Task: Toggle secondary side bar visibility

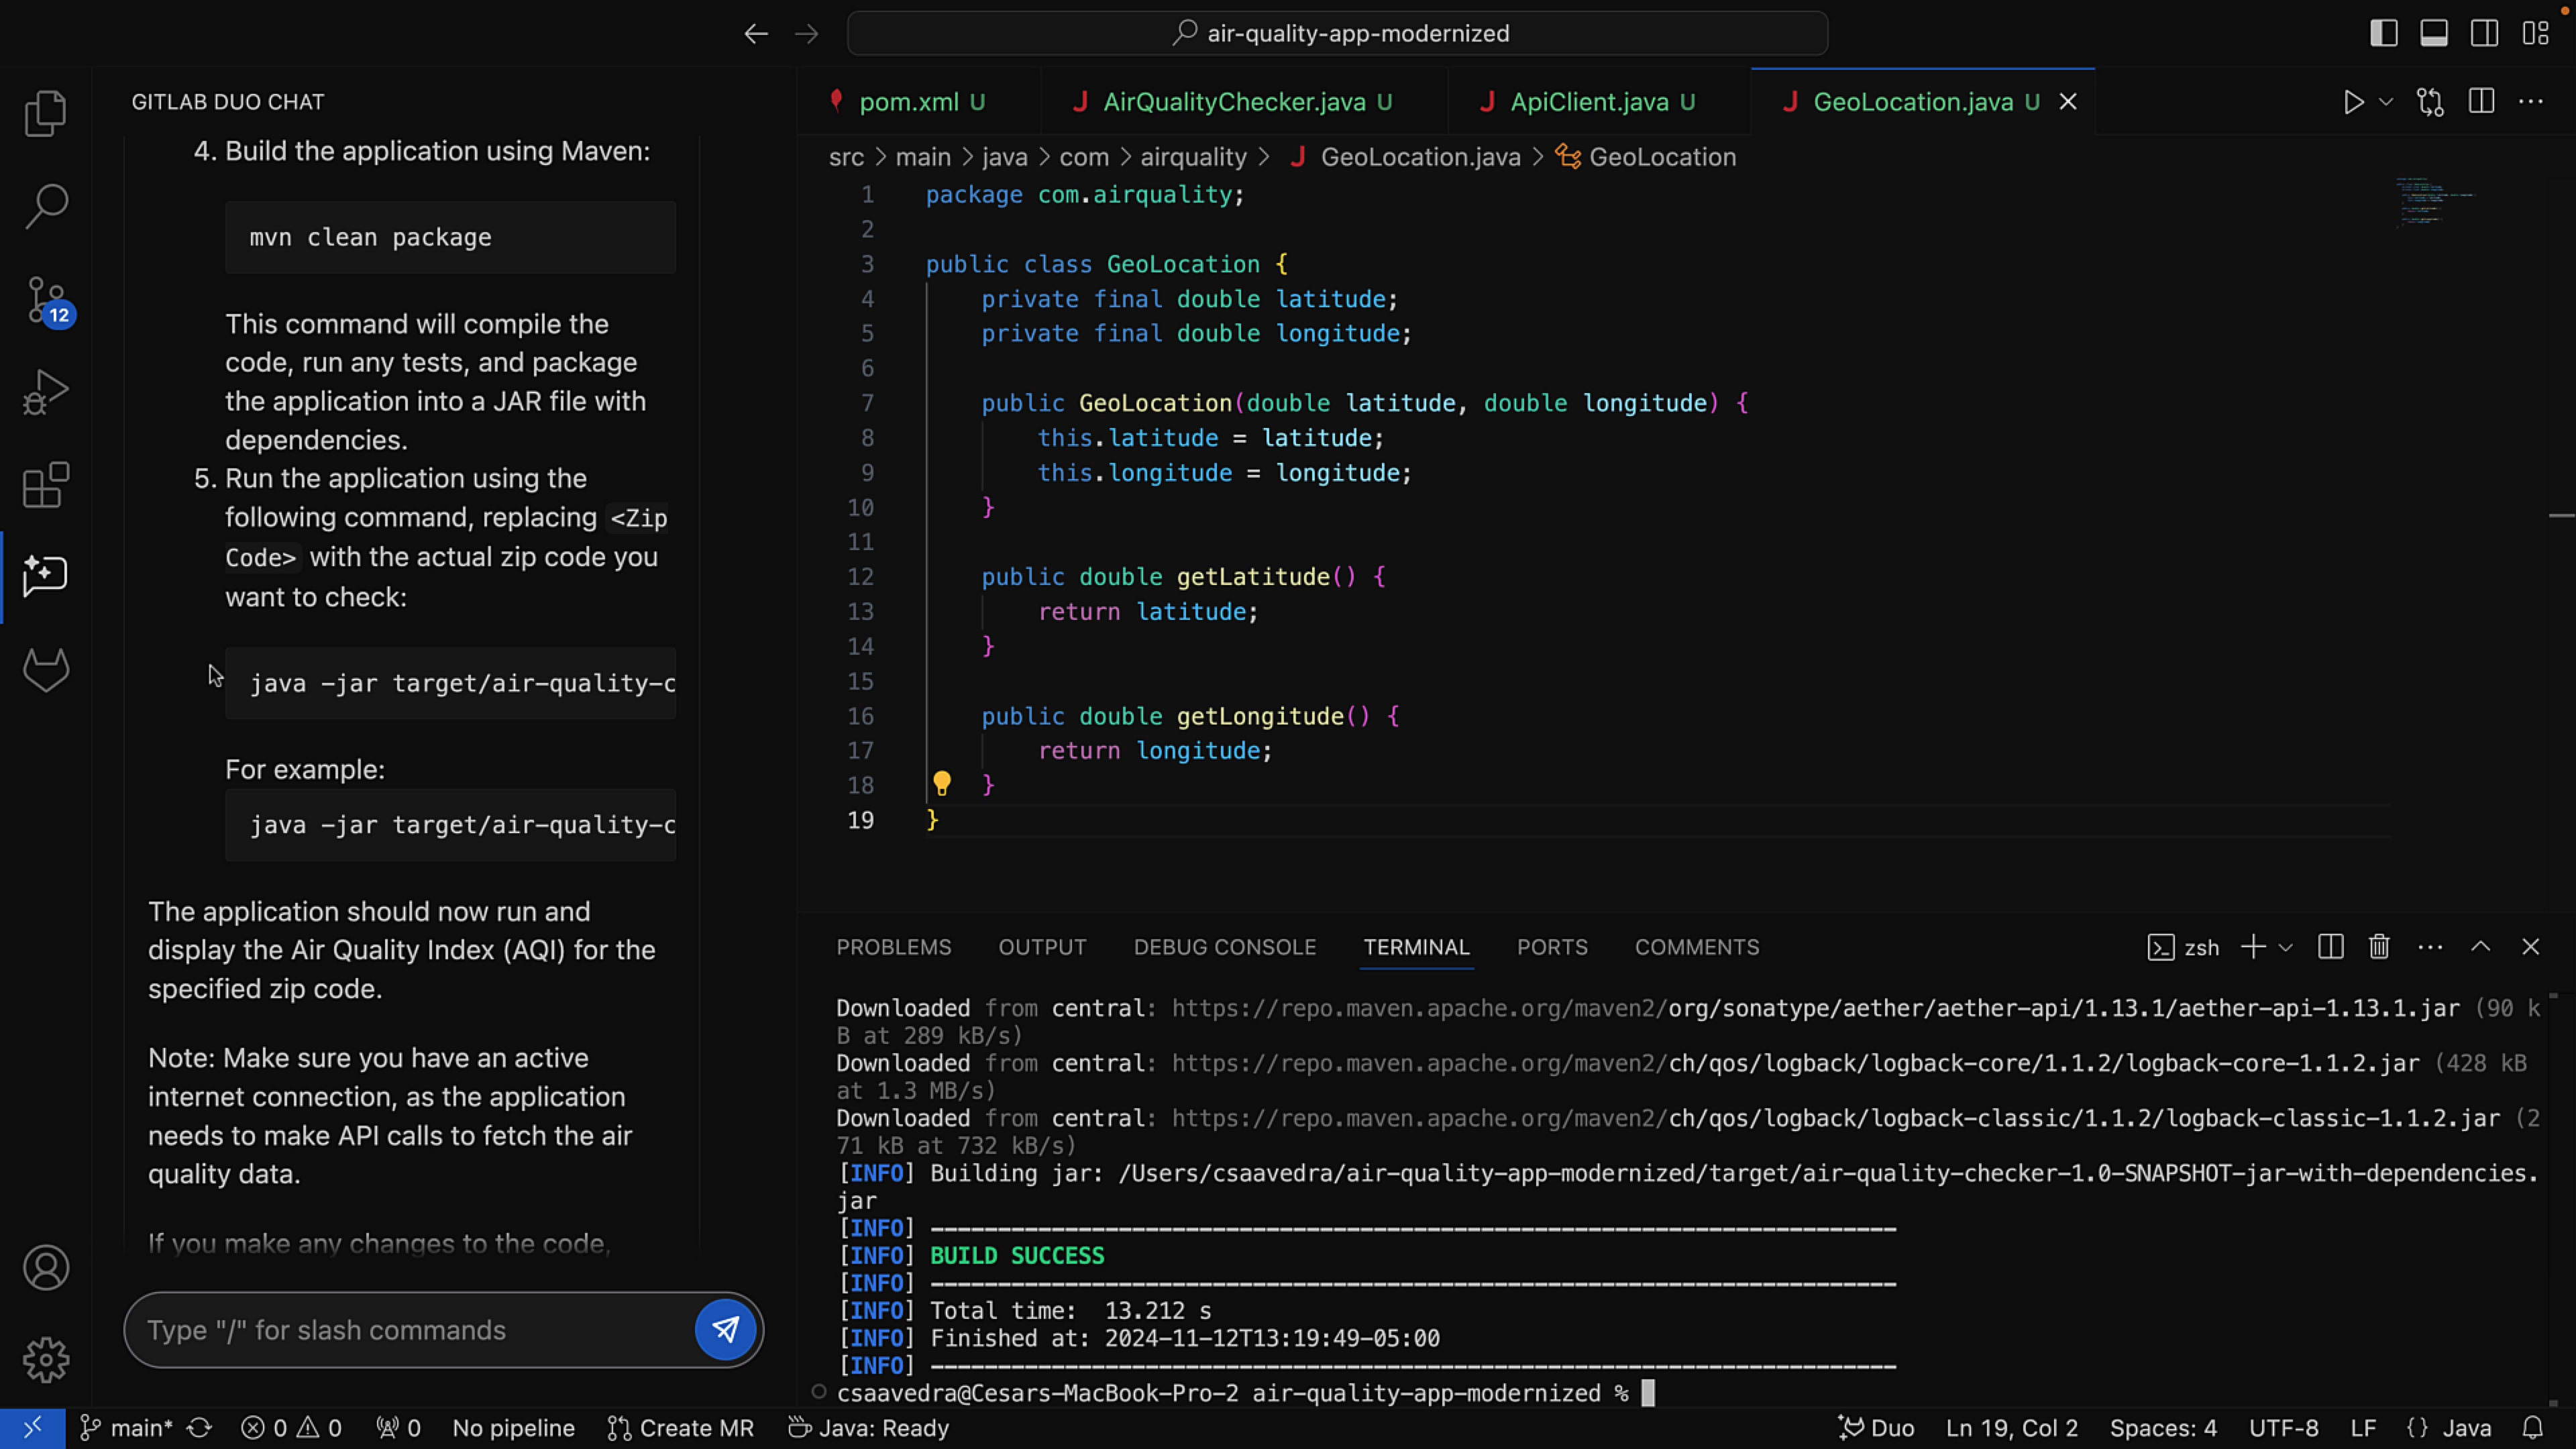Action: click(2484, 34)
